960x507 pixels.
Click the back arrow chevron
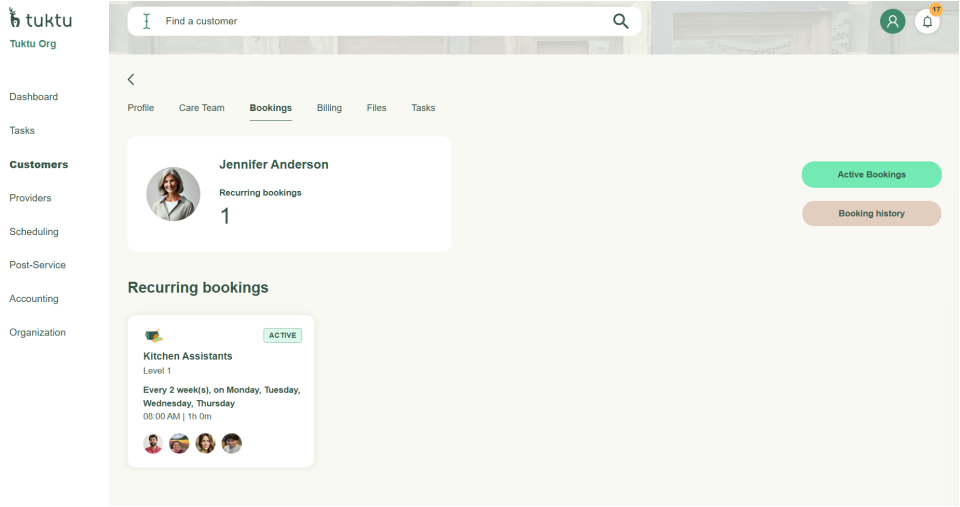click(x=131, y=79)
